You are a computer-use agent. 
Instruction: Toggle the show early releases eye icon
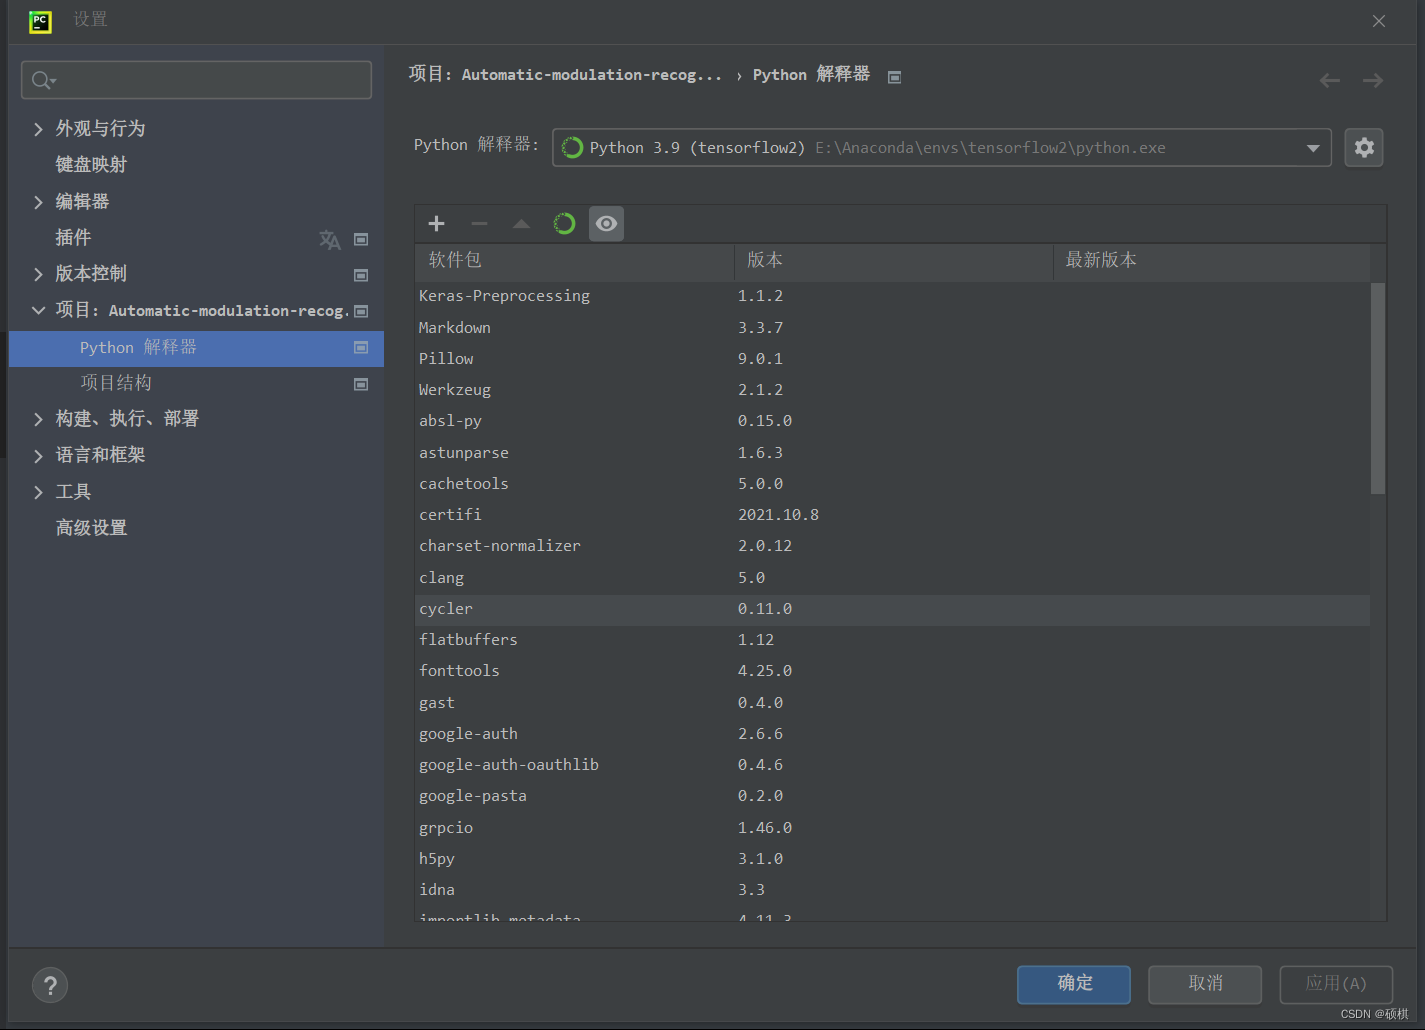(x=606, y=224)
